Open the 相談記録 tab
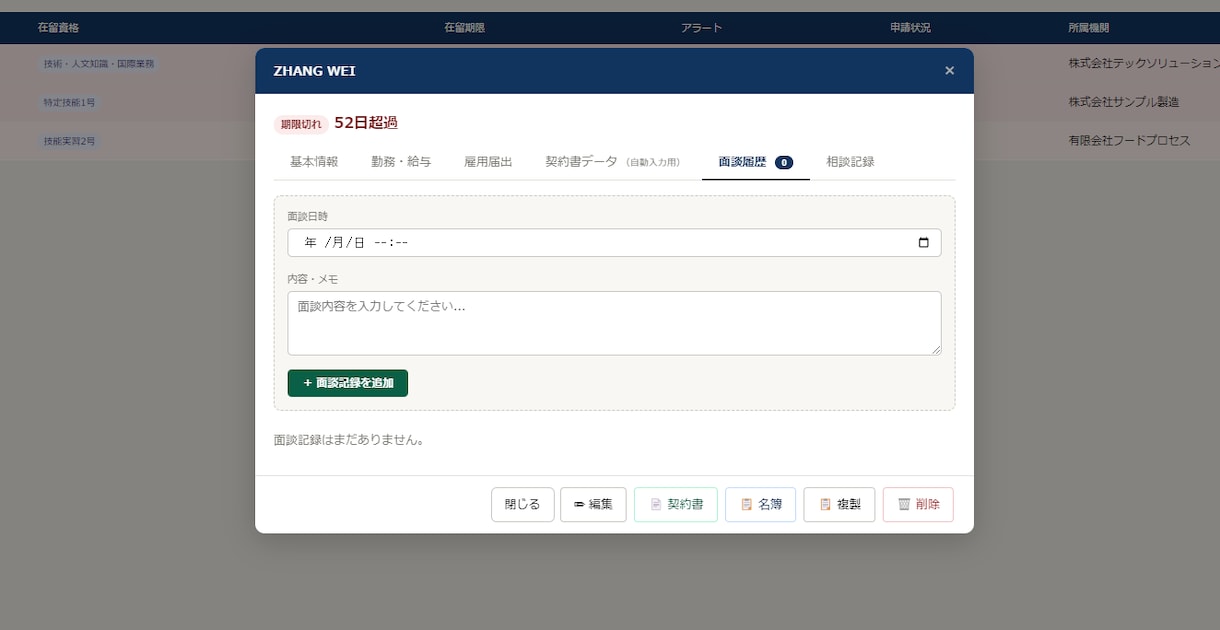1220x630 pixels. pyautogui.click(x=850, y=162)
